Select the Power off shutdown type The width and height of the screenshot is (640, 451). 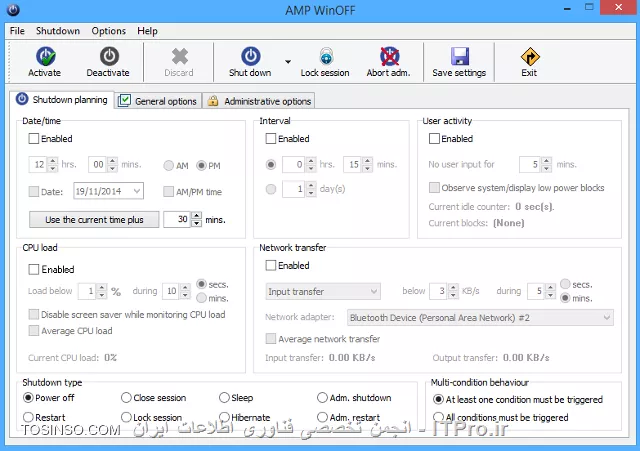[28, 397]
